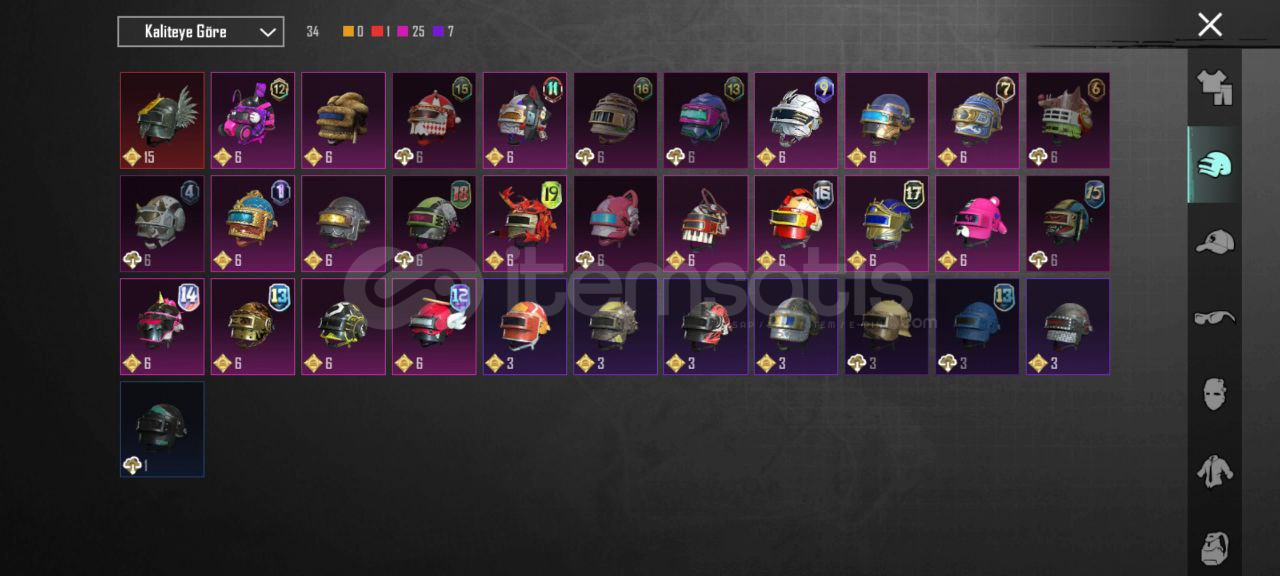Viewport: 1280px width, 576px height.
Task: Choose the red lobster helmet level 19
Action: (x=525, y=224)
